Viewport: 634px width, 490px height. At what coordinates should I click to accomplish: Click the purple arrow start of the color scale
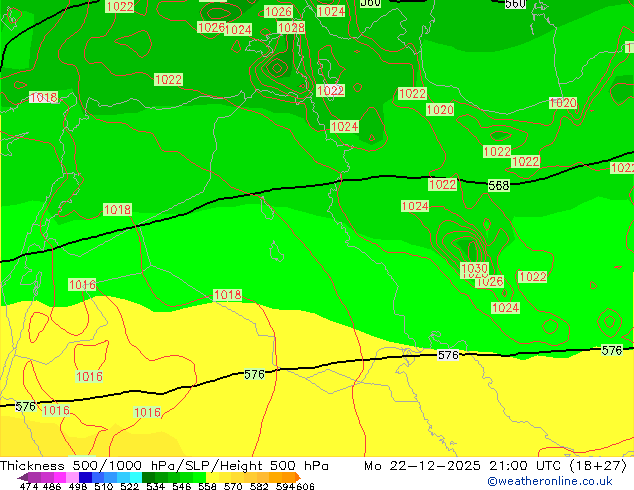pyautogui.click(x=22, y=478)
